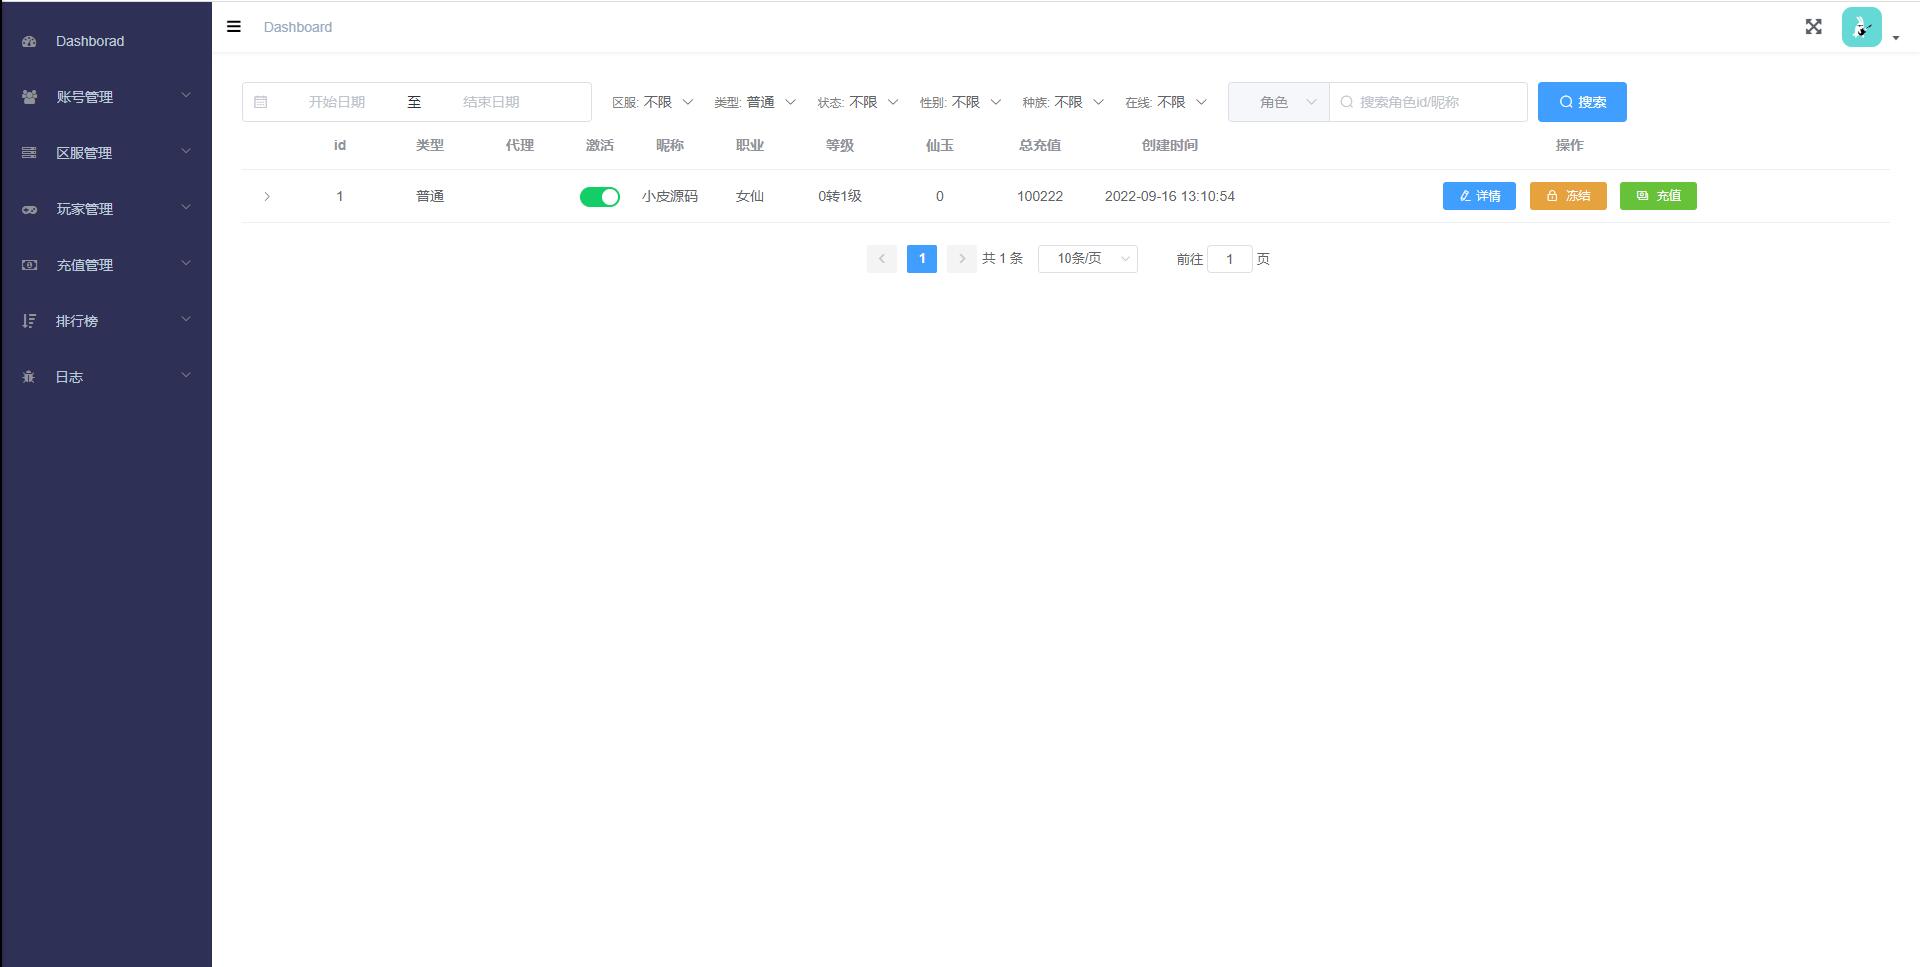This screenshot has width=1920, height=967.
Task: Open the Dashboard sidebar icon
Action: 27,41
